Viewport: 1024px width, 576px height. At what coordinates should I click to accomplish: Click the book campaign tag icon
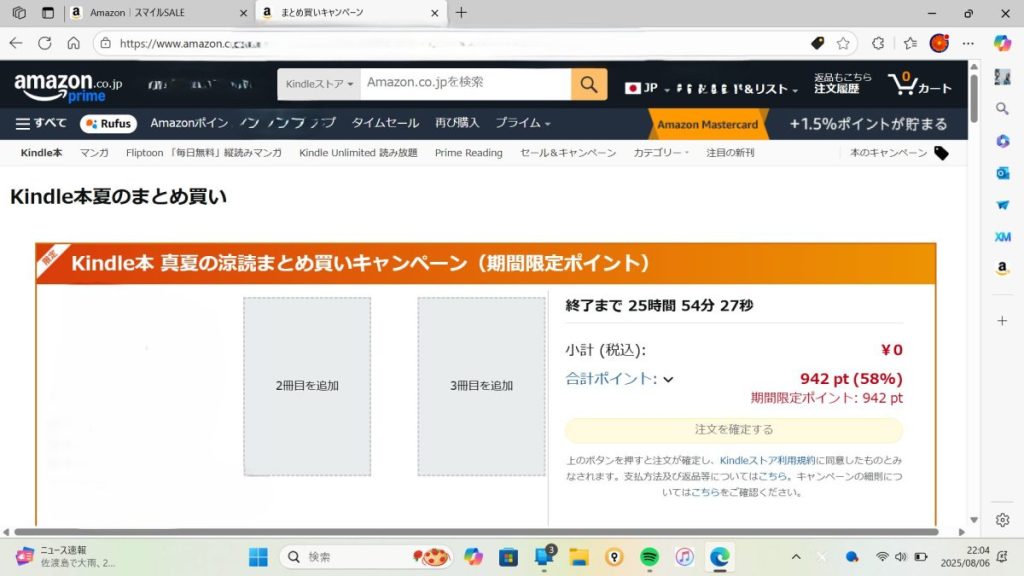click(941, 153)
